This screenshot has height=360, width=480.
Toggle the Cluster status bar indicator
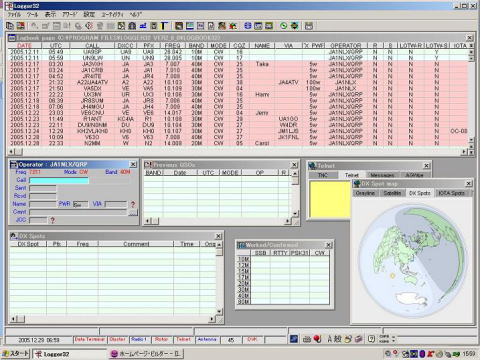[x=117, y=339]
